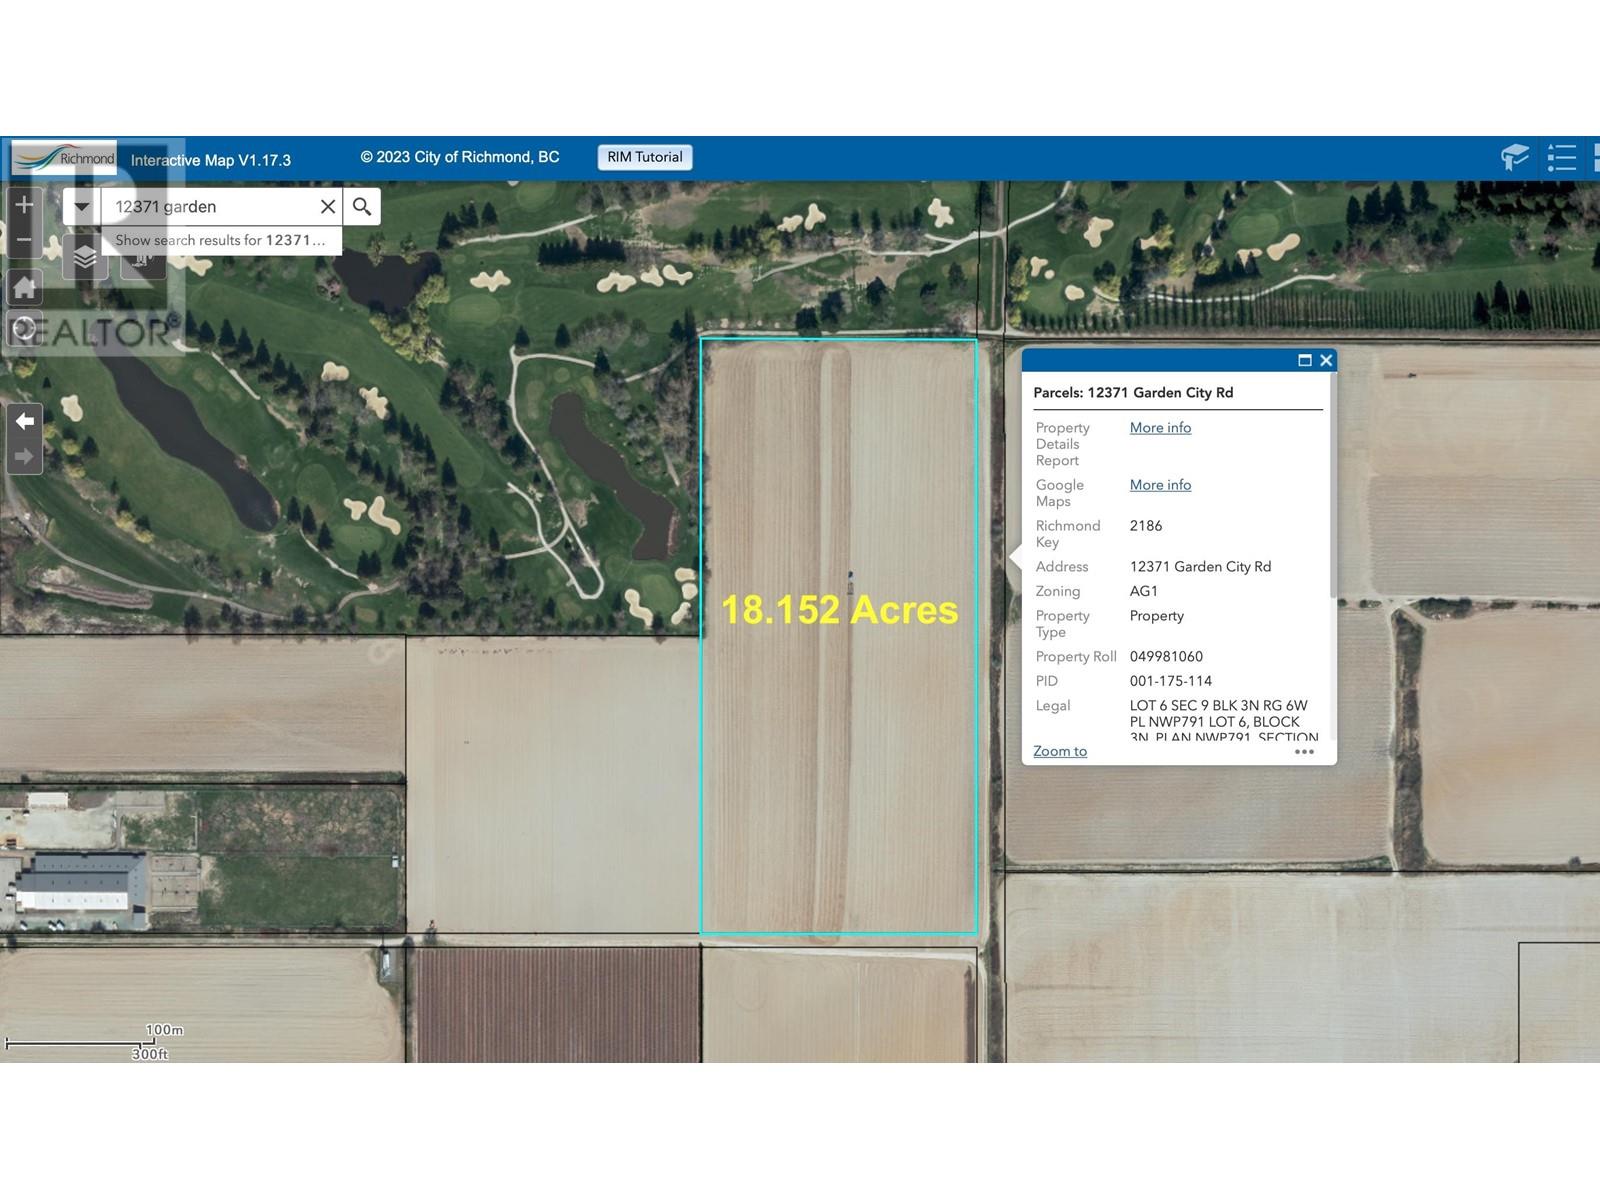Screen dimensions: 1600x1200
Task: Zoom in on the map
Action: tap(24, 205)
